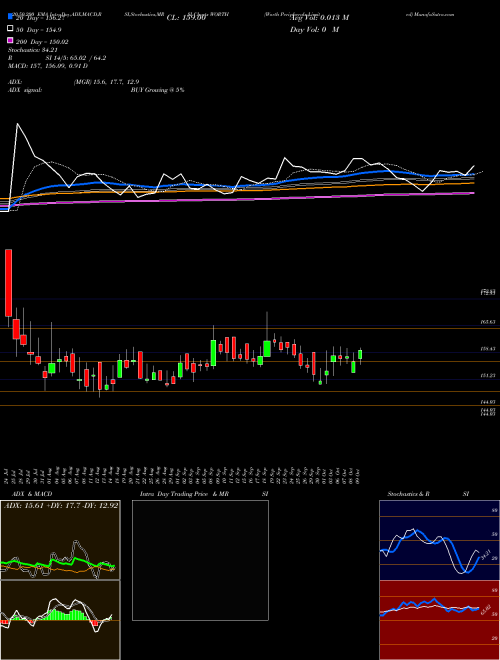This screenshot has height=660, width=500.
Task: Click the tall first red candlestick
Action: click(8, 283)
